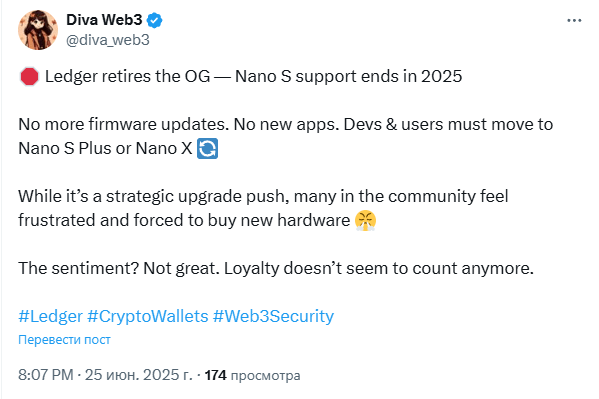Open the #Web3Security hashtag
The height and width of the screenshot is (399, 599).
point(274,316)
